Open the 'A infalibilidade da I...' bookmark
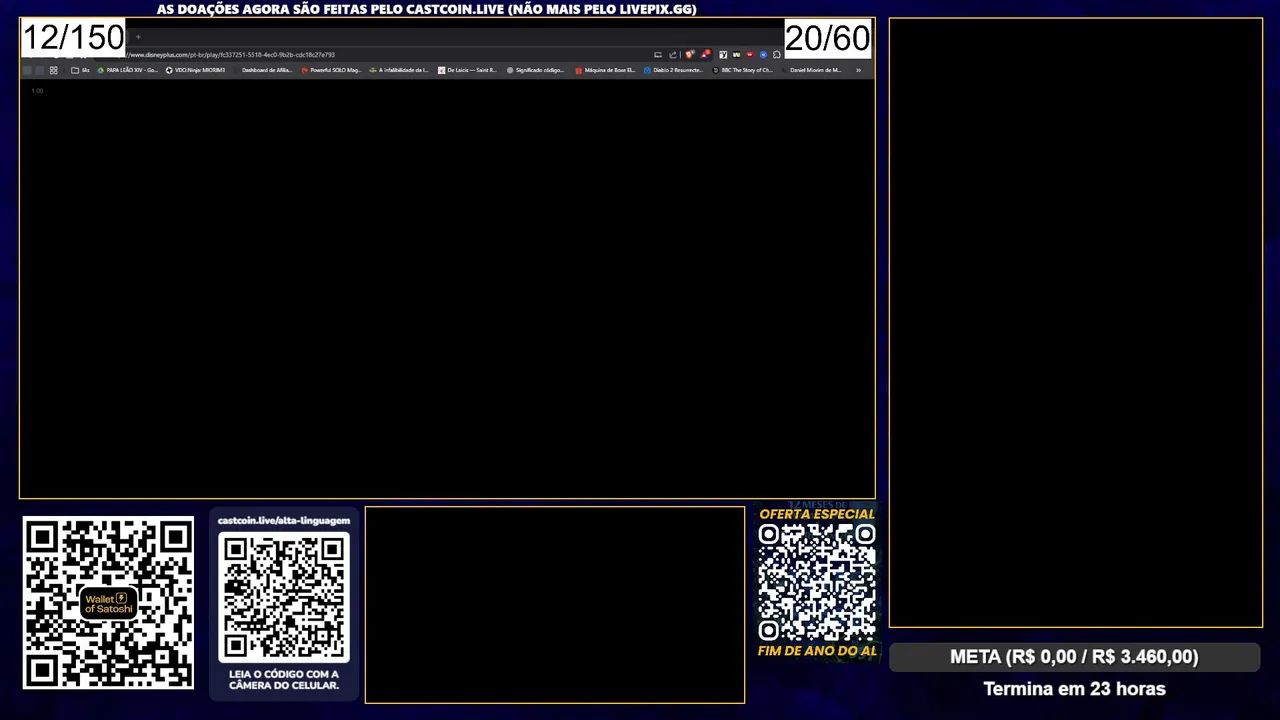Viewport: 1280px width, 720px height. click(x=399, y=70)
